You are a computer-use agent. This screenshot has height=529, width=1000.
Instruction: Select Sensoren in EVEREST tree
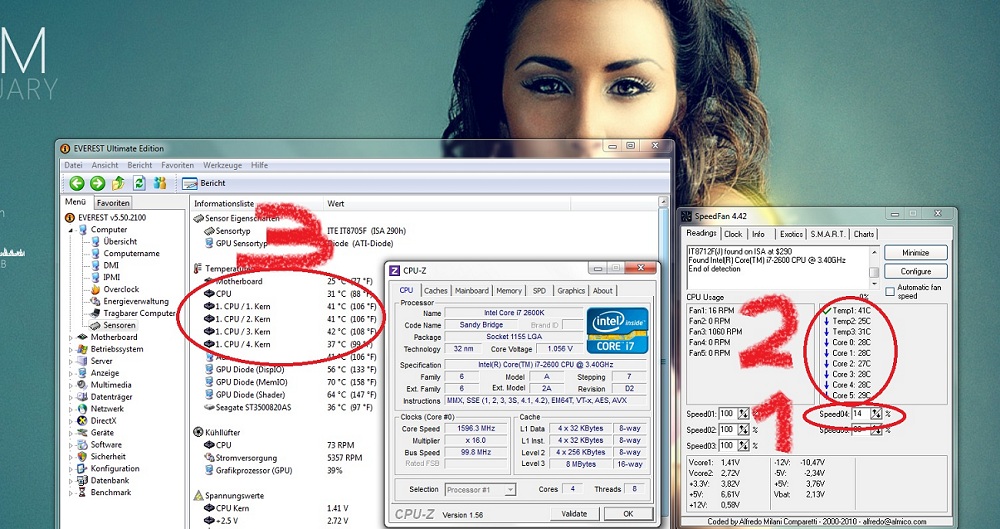(x=119, y=325)
